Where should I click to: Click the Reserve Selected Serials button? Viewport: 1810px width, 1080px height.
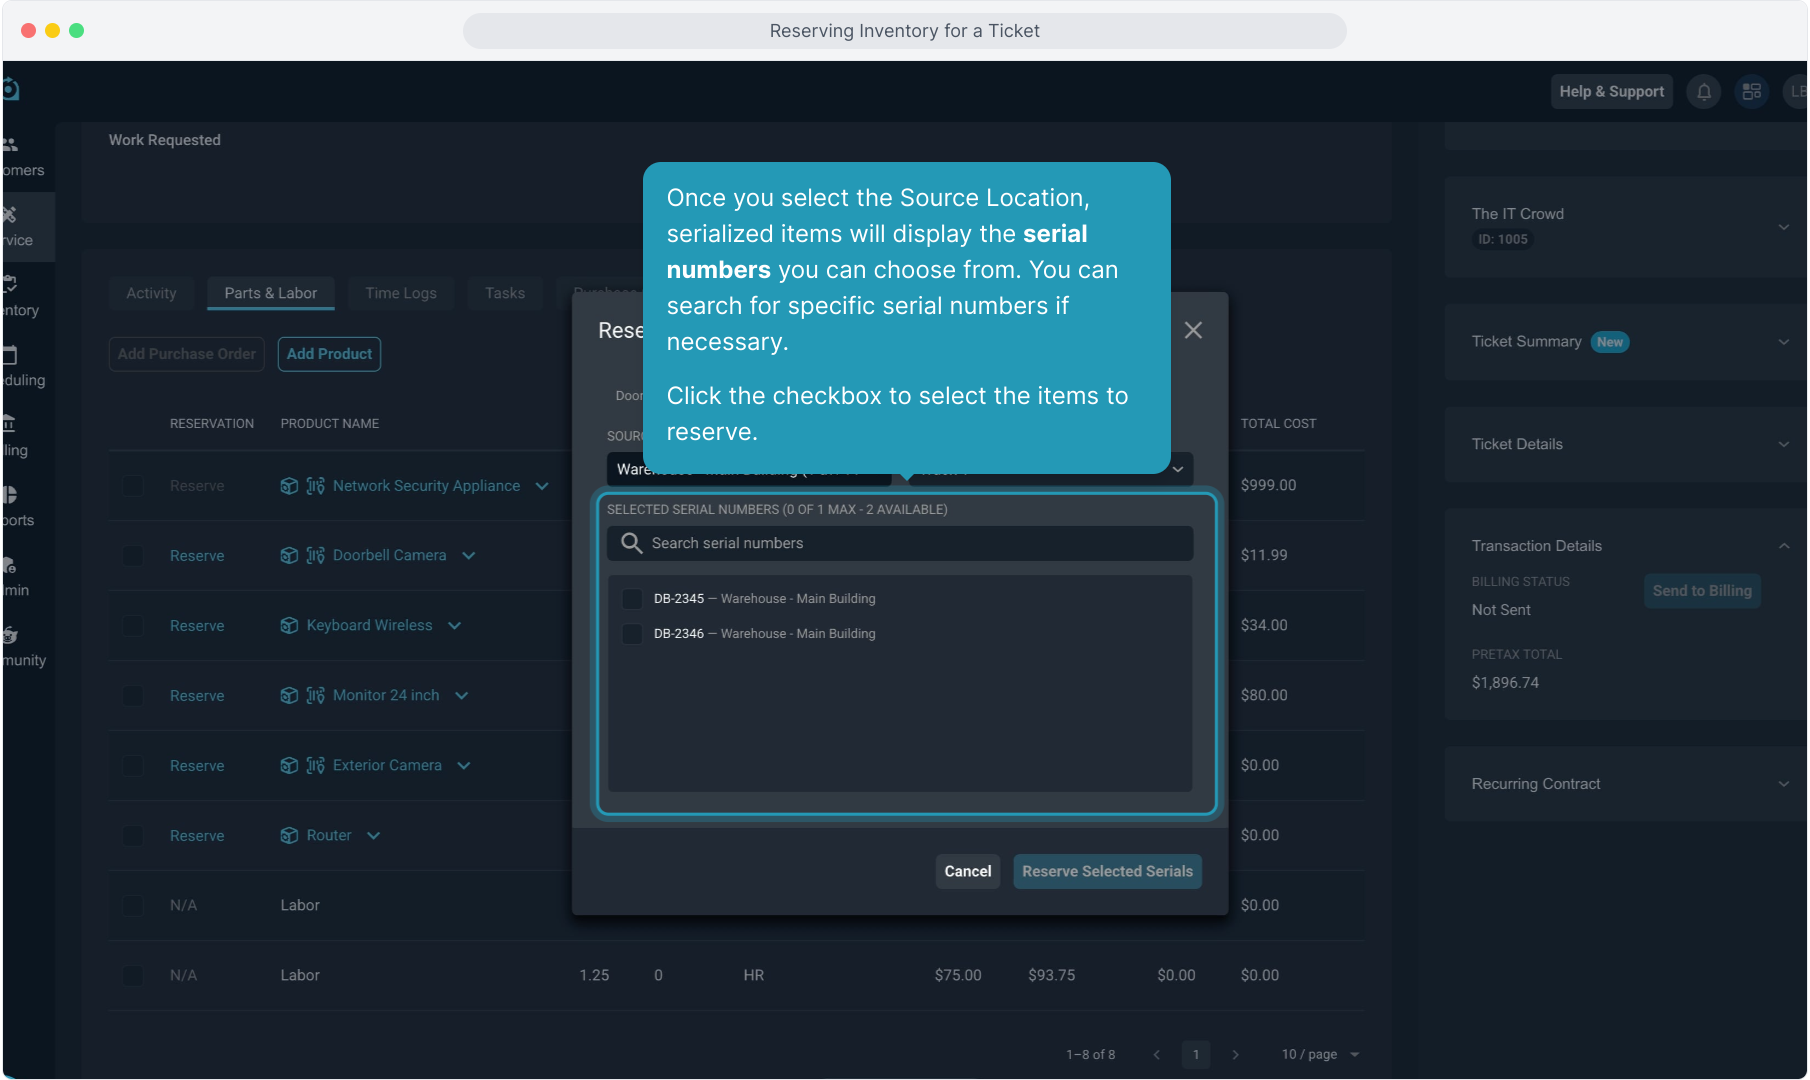pyautogui.click(x=1107, y=871)
